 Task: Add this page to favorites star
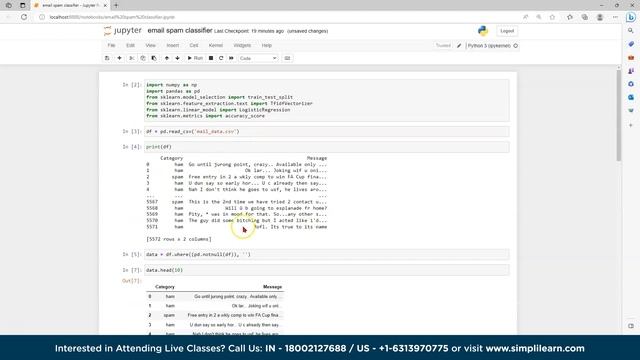pos(552,17)
